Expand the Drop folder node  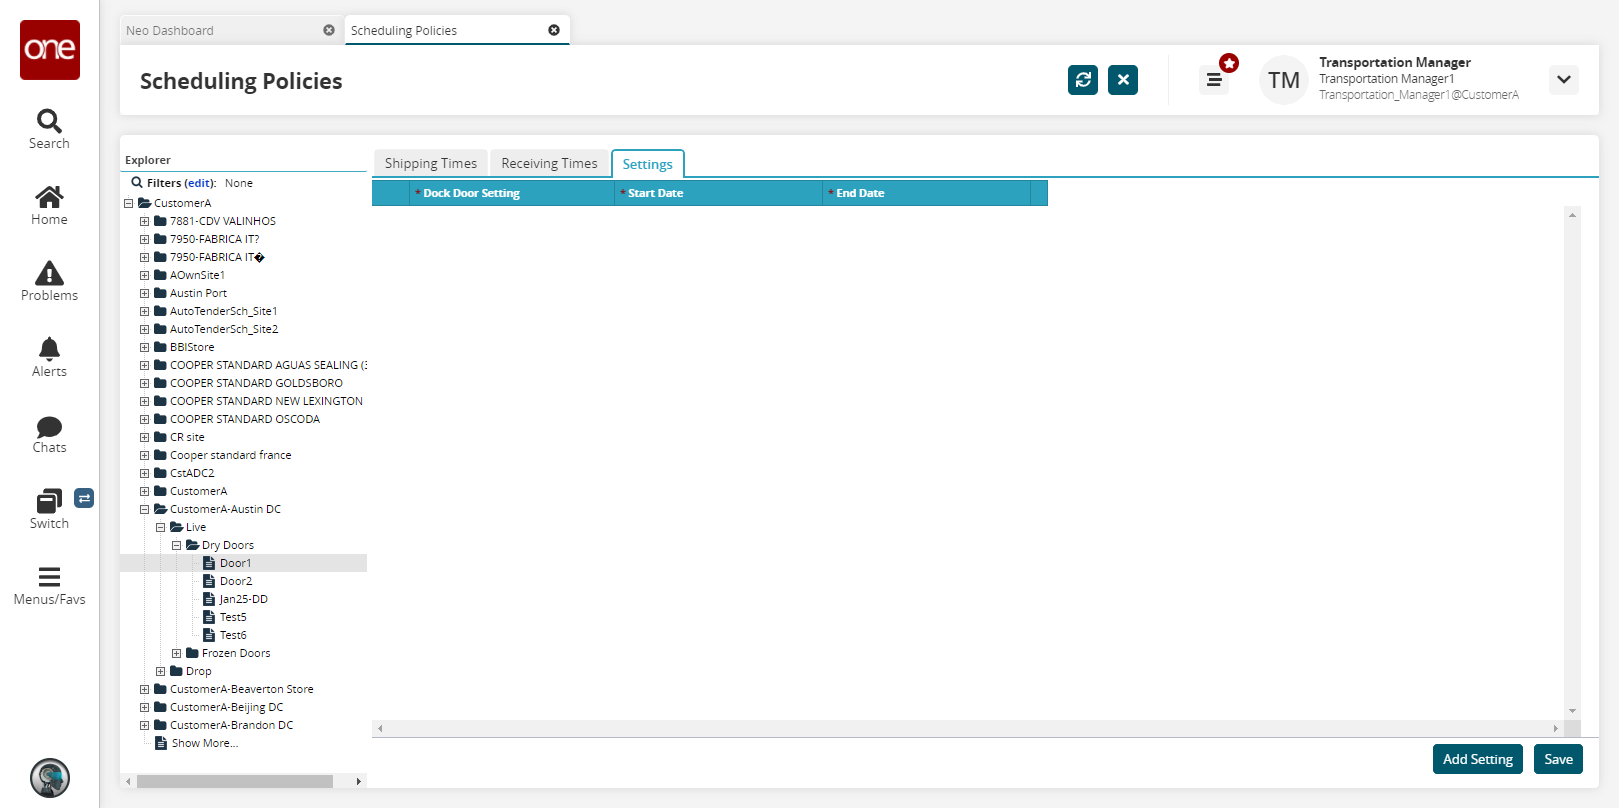coord(161,671)
